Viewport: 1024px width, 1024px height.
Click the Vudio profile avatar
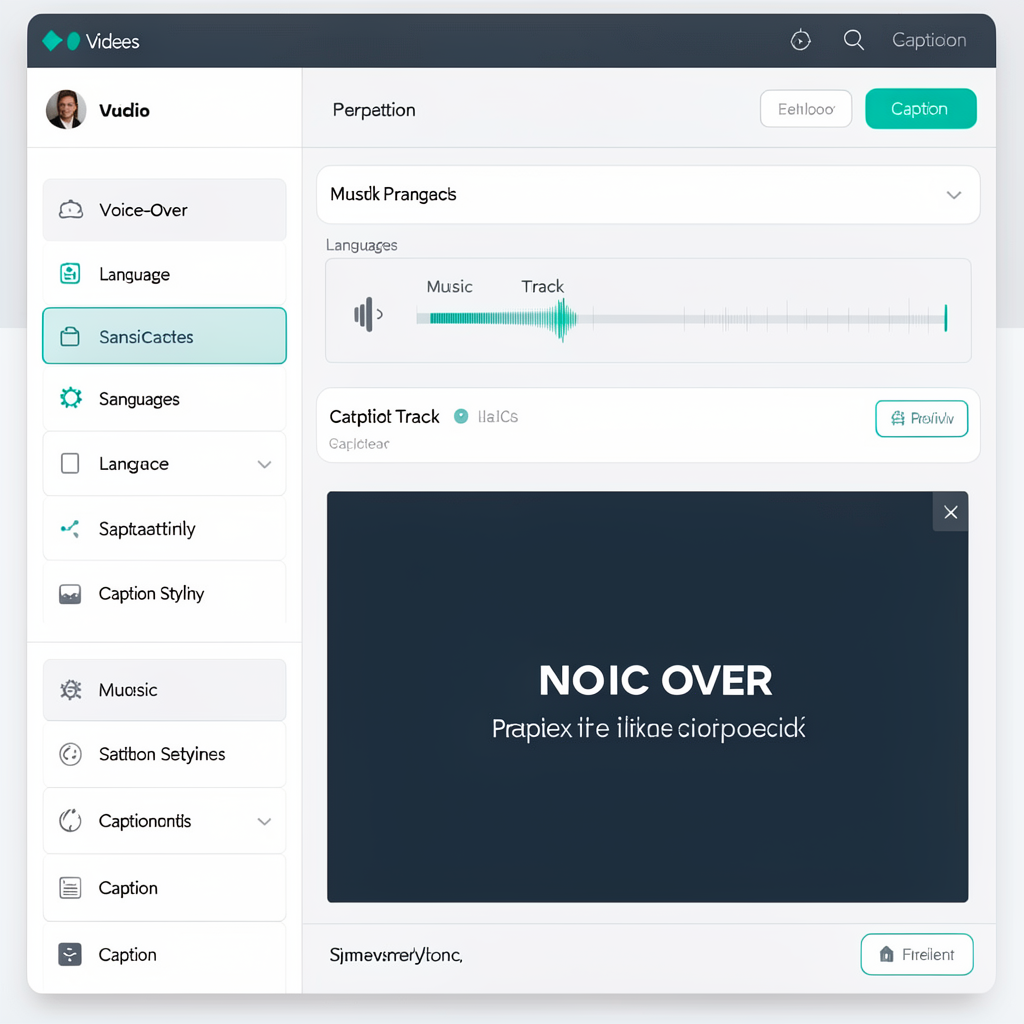(66, 110)
